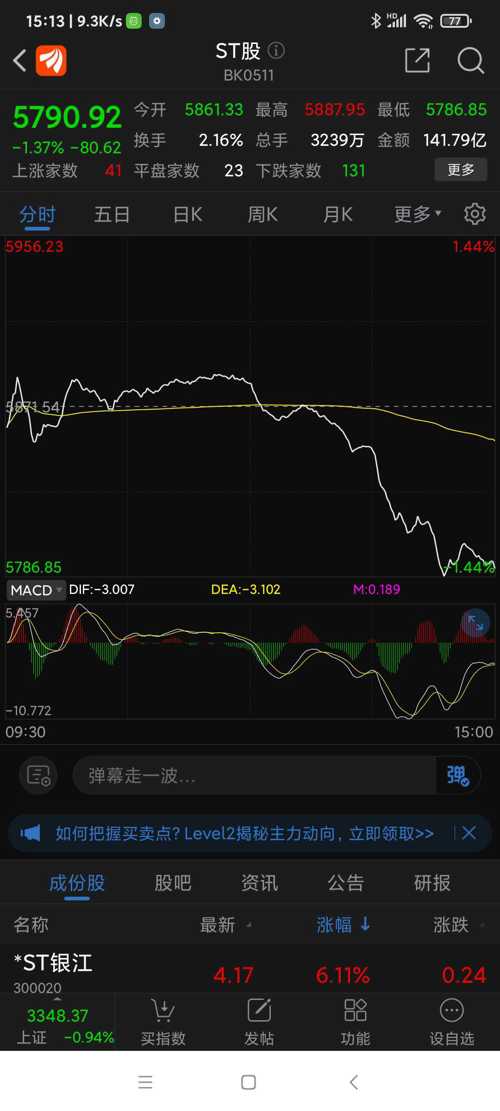Switch to the 股吧 tab

click(x=173, y=883)
